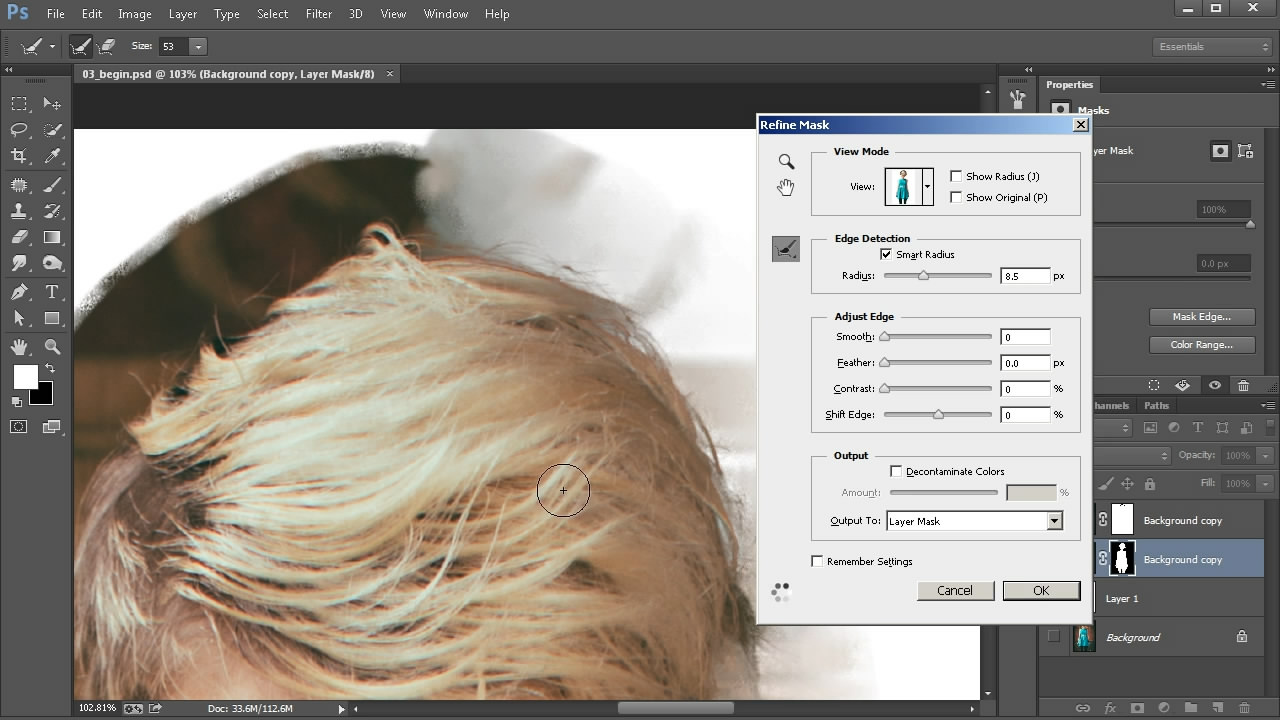
Task: Select the Crop tool in the toolbox
Action: click(x=19, y=156)
